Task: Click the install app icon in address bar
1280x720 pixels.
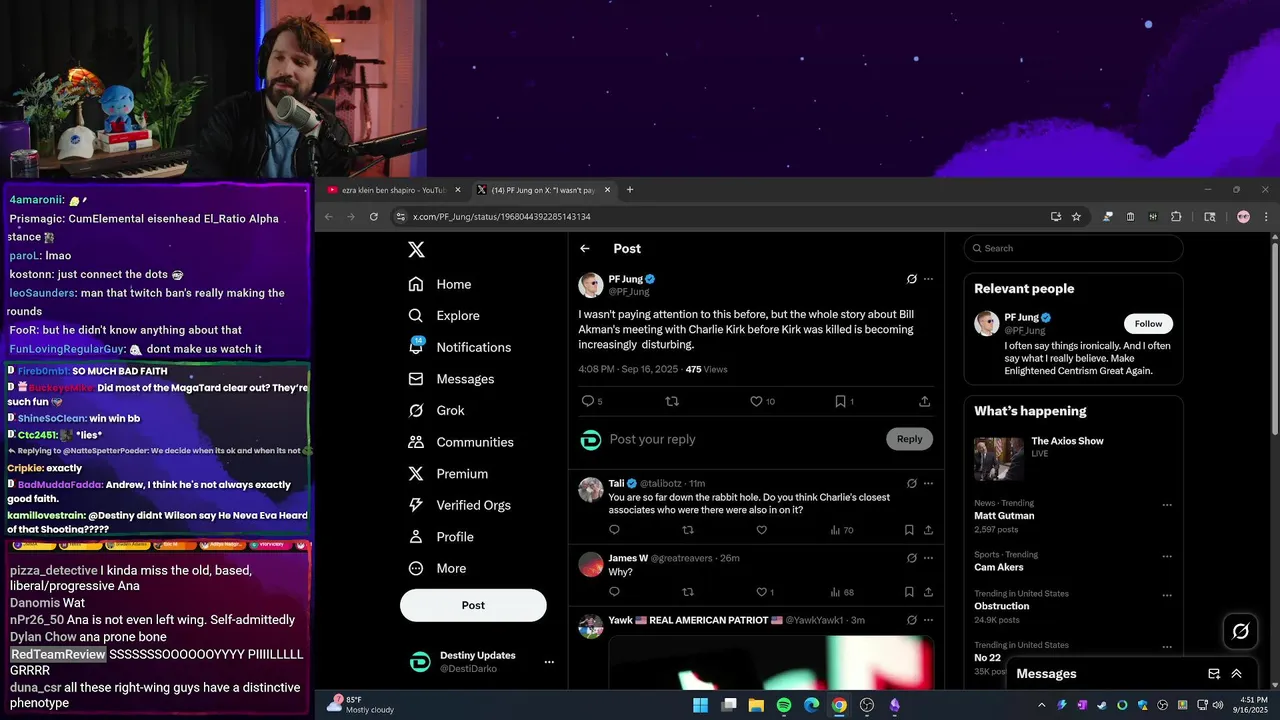Action: [1056, 217]
